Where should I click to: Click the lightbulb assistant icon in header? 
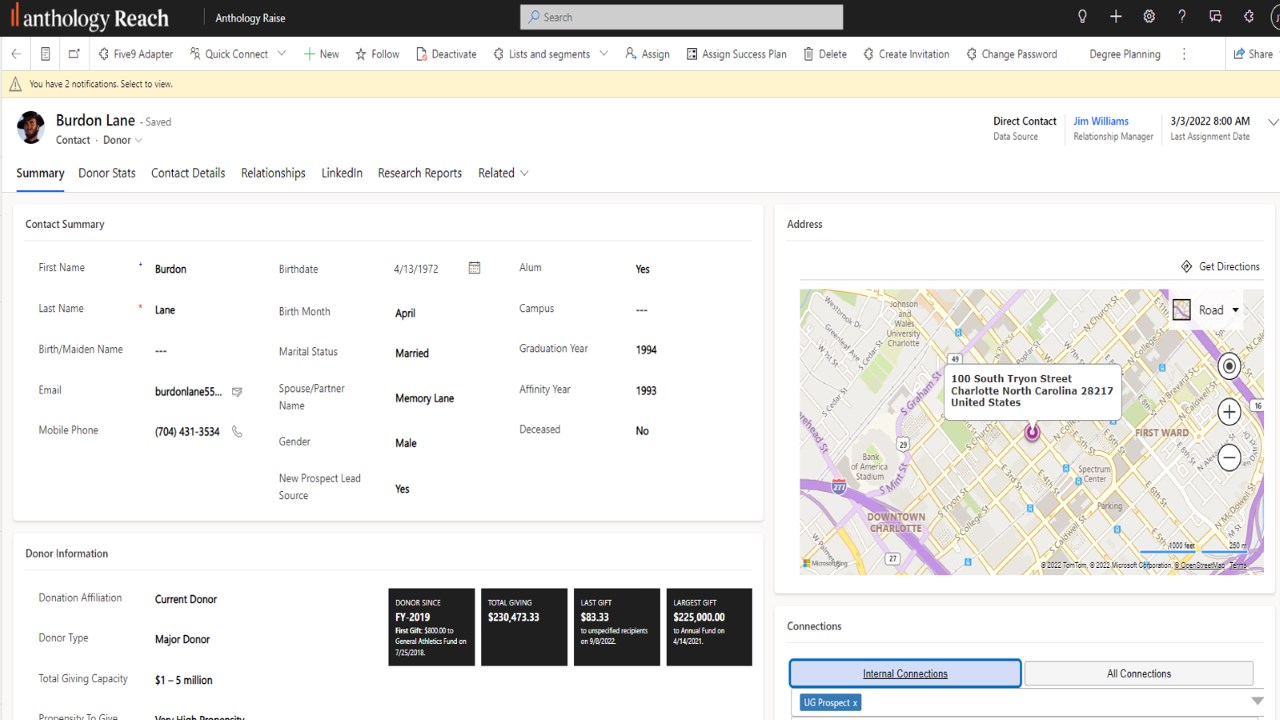[1082, 17]
